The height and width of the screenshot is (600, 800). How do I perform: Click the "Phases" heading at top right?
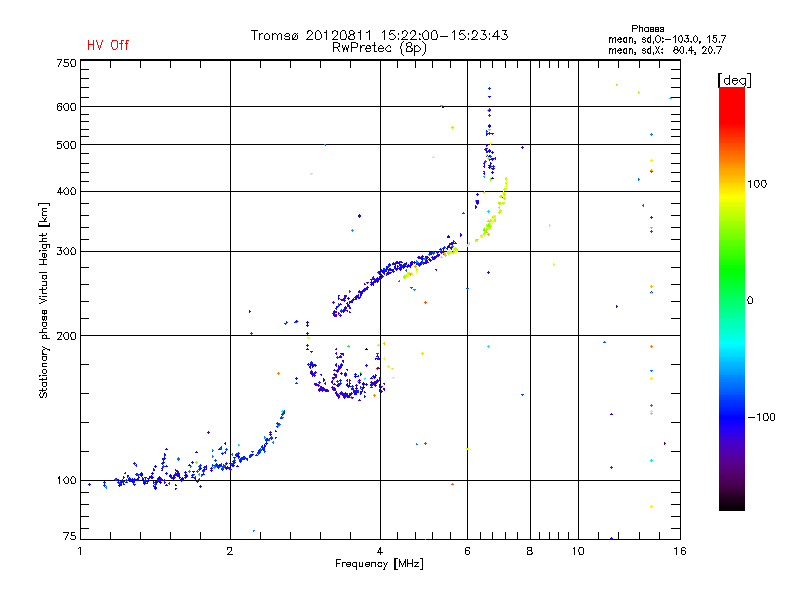pos(647,29)
